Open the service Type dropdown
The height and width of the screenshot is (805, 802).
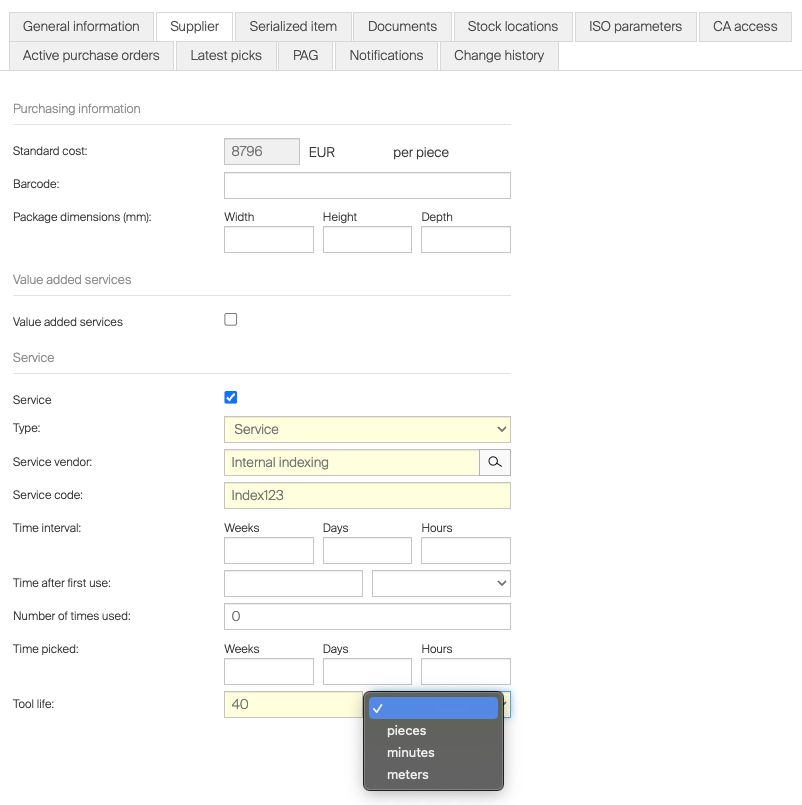[x=367, y=429]
